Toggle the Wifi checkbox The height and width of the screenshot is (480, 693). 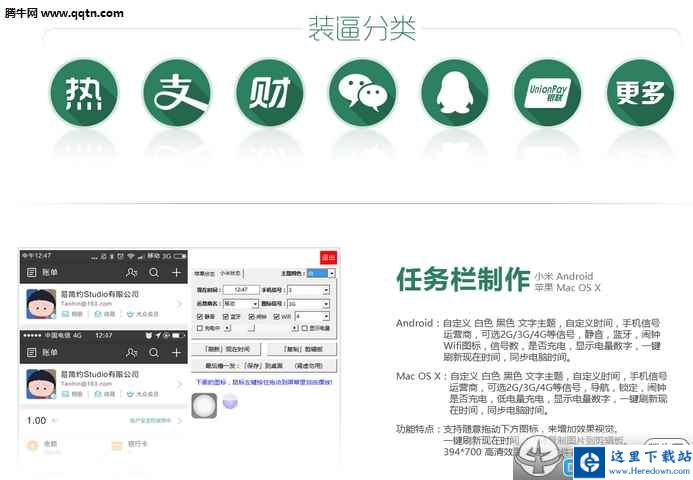(277, 316)
